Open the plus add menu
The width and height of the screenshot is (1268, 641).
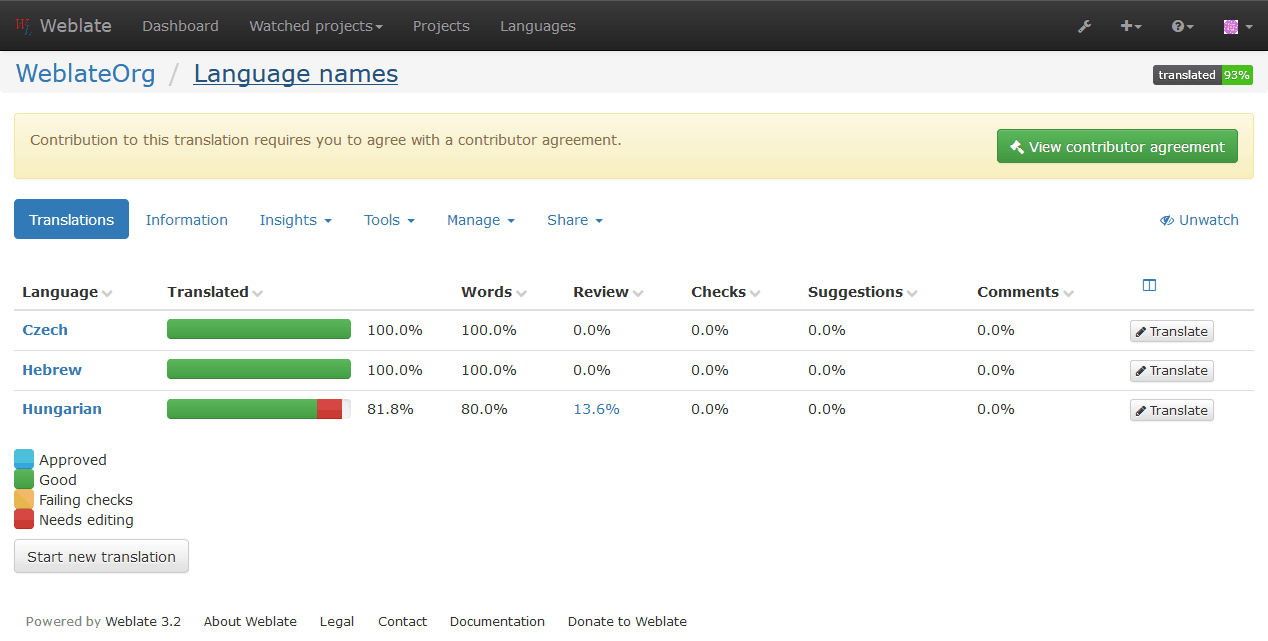pyautogui.click(x=1131, y=26)
